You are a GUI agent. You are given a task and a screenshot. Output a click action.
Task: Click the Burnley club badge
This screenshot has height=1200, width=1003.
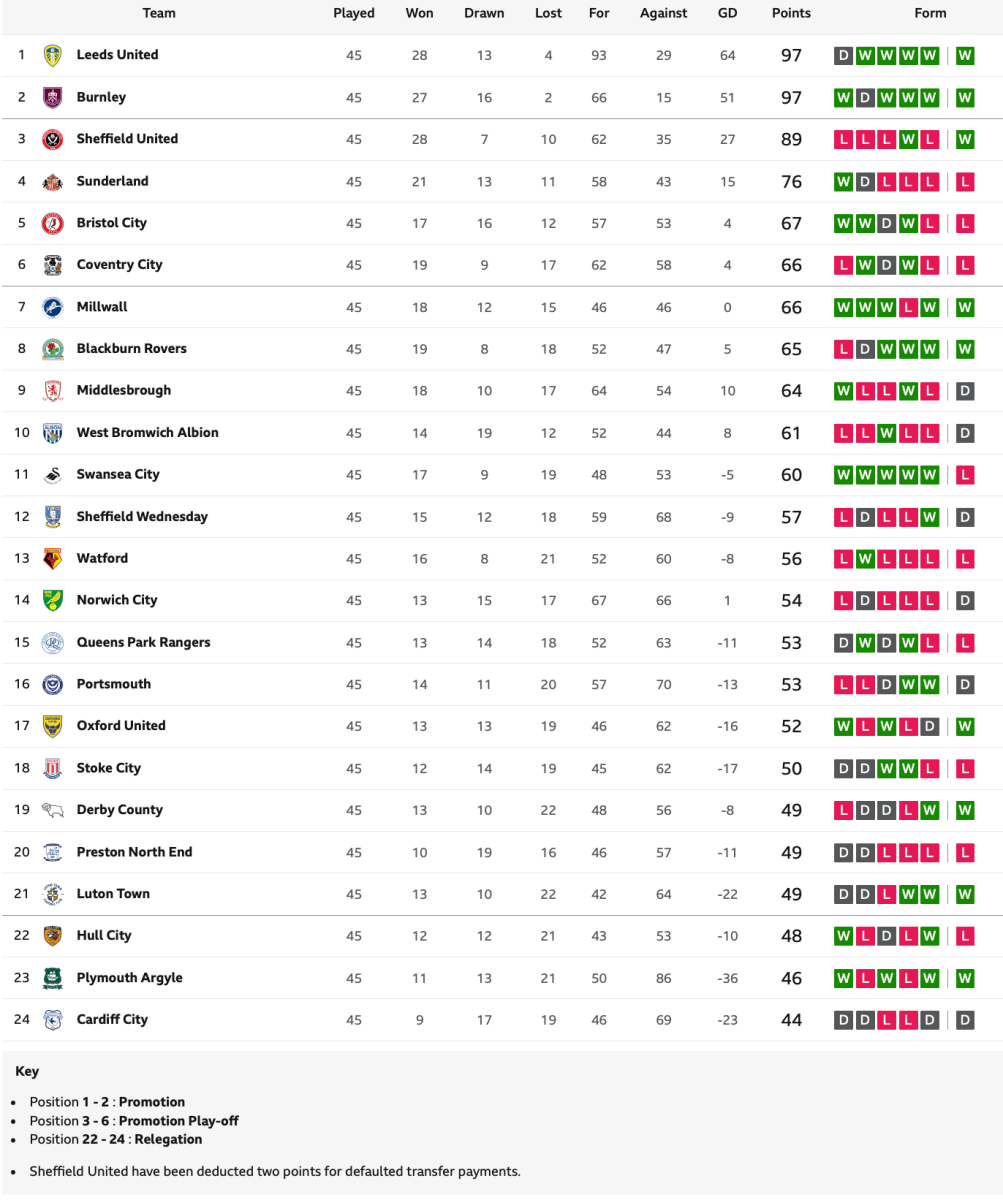point(53,98)
